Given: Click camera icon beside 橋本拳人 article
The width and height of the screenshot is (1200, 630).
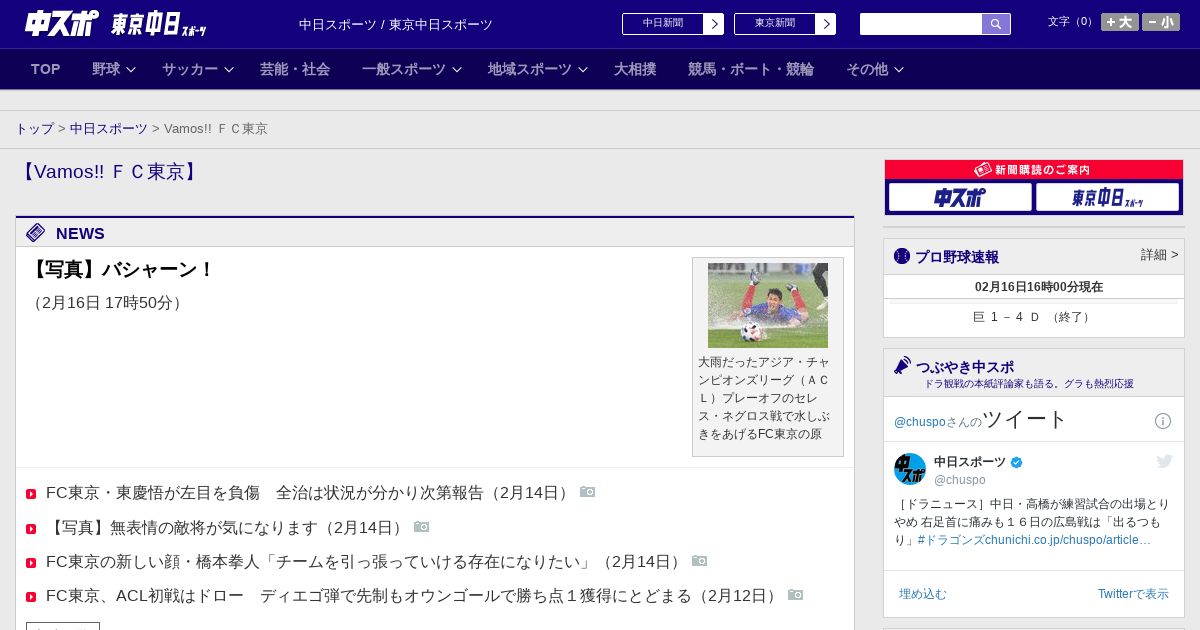Looking at the screenshot, I should [x=700, y=561].
